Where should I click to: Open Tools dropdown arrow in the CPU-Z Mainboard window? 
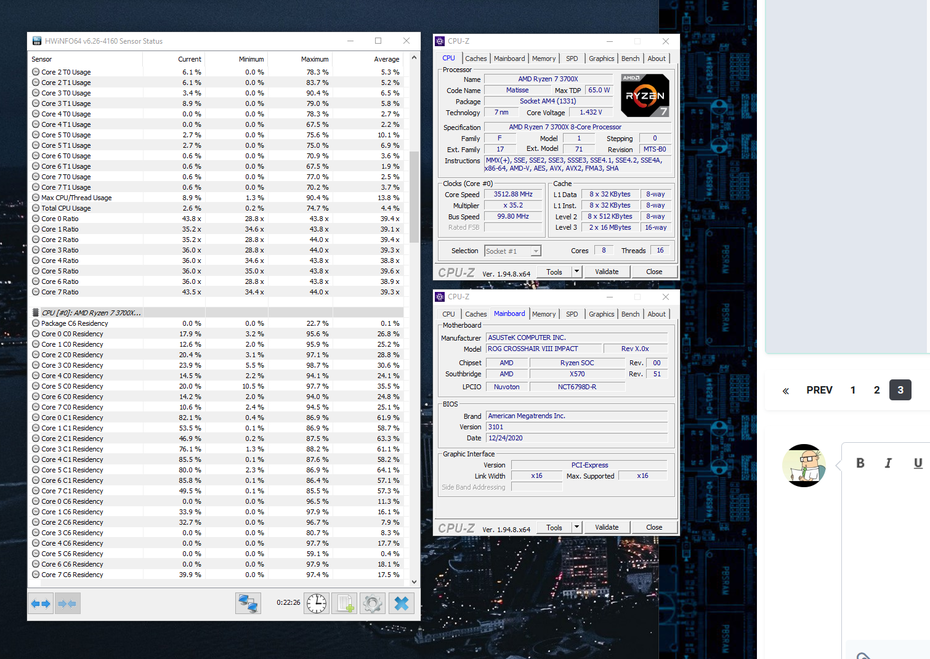[577, 527]
